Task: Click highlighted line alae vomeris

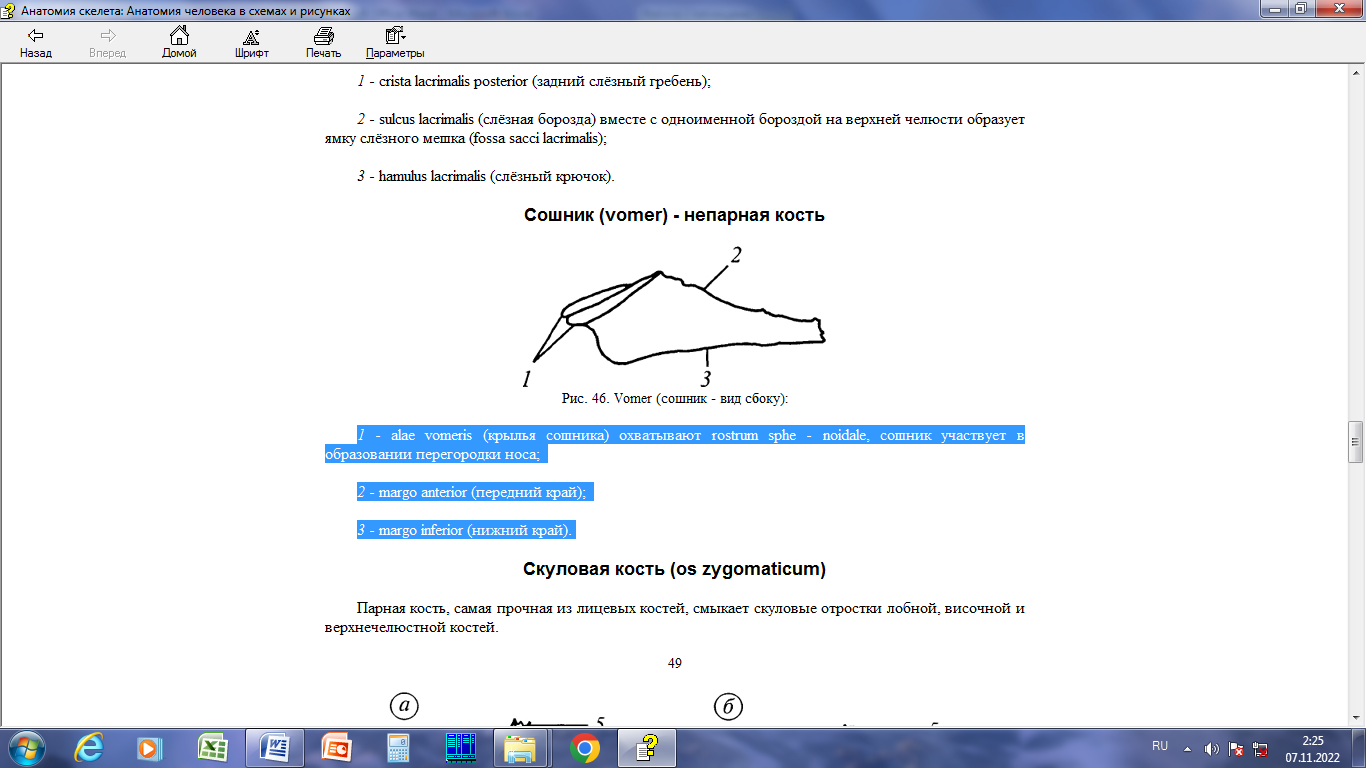Action: pyautogui.click(x=675, y=444)
